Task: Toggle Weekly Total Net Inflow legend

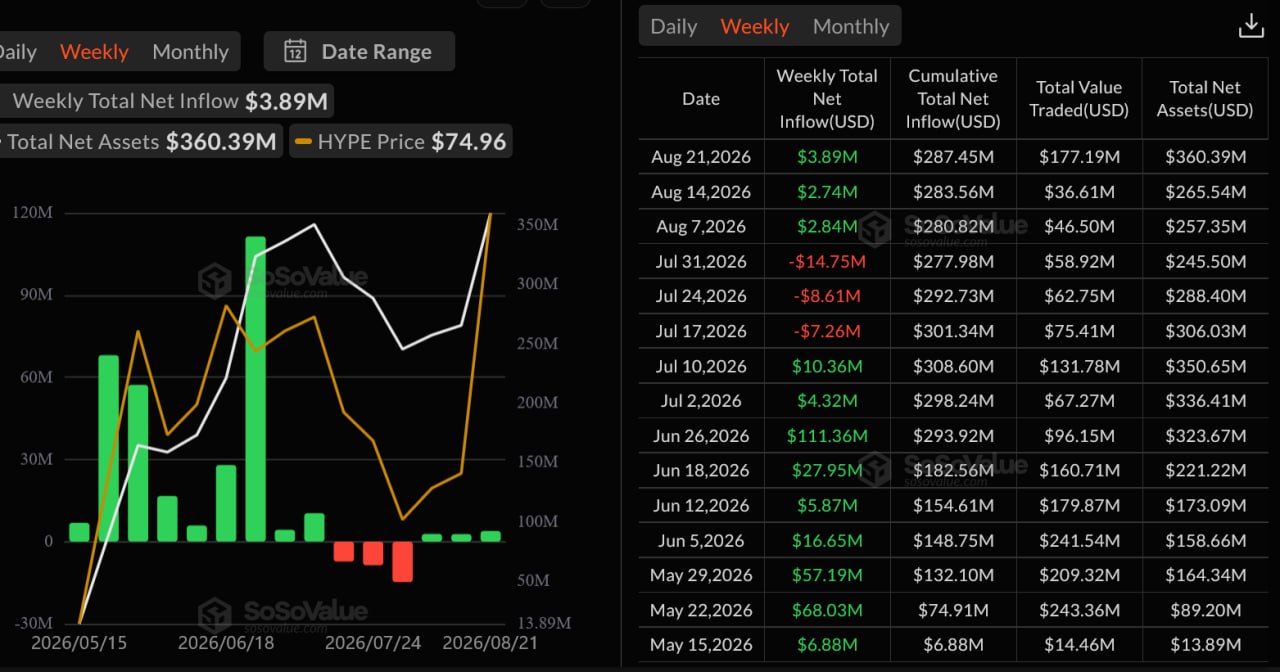Action: tap(165, 101)
